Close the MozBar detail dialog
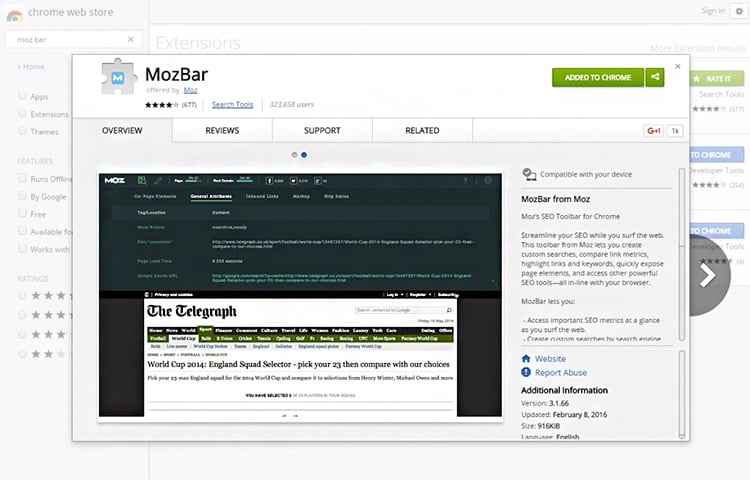 click(x=677, y=66)
